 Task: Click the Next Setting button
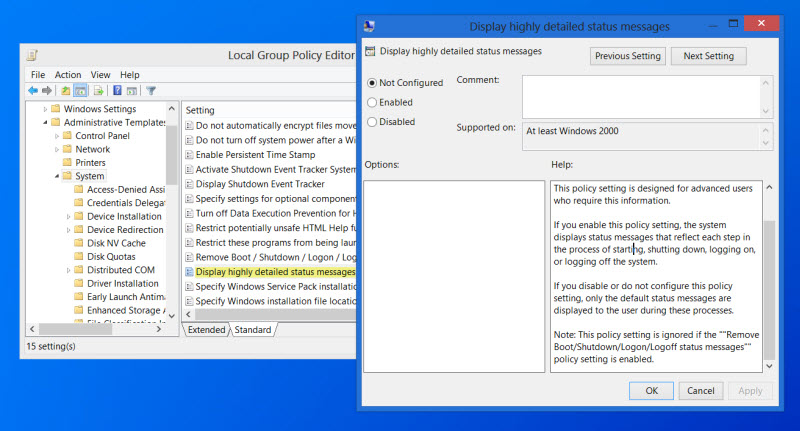click(x=708, y=56)
